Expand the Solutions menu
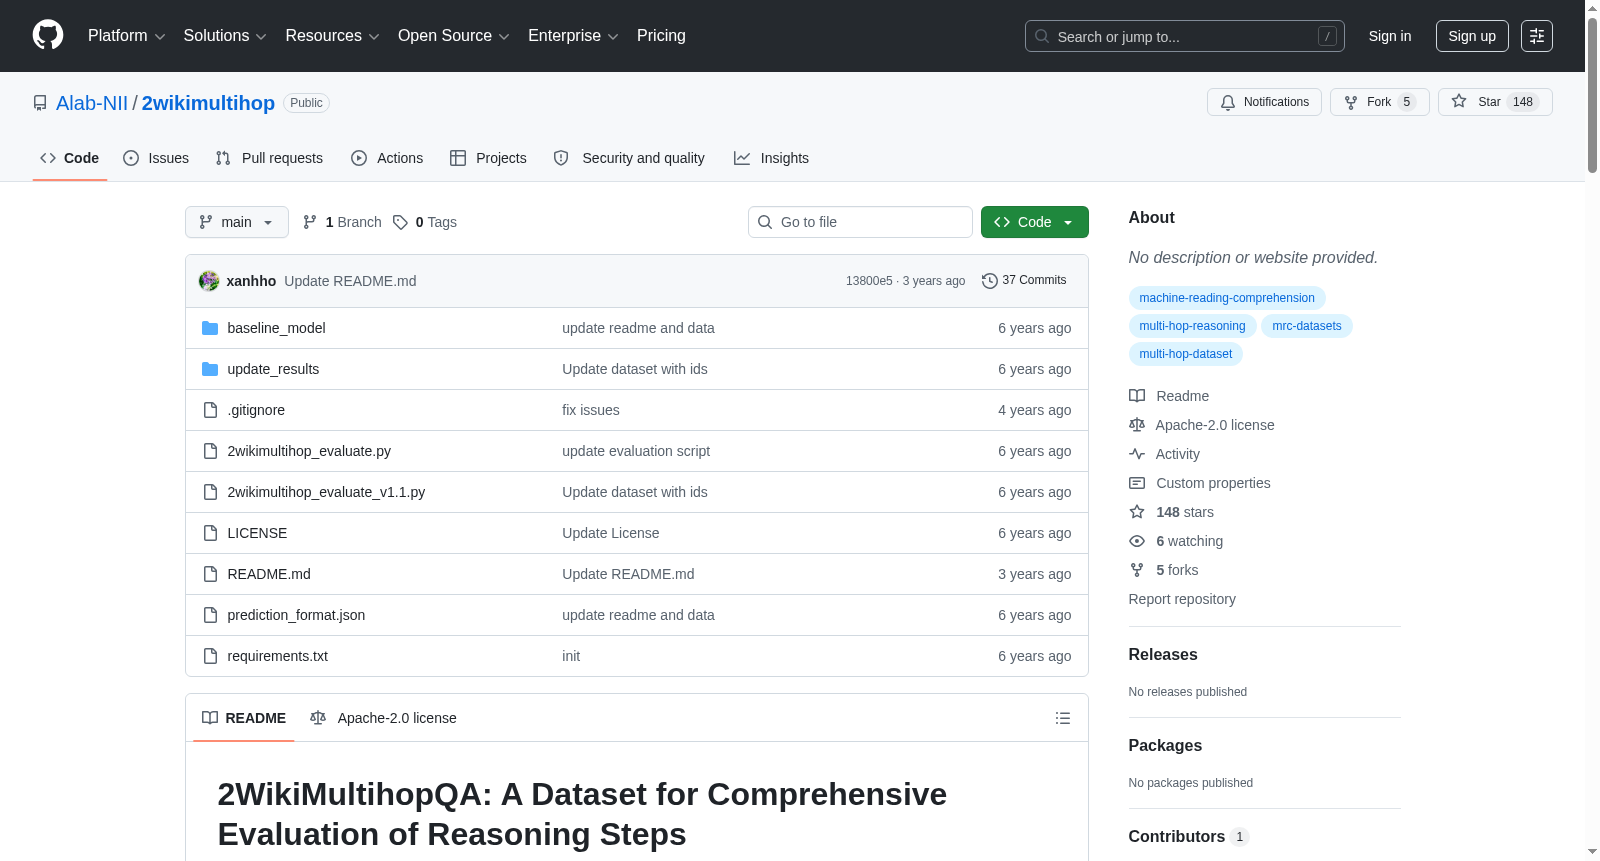Screen dimensions: 1600x861 225,36
